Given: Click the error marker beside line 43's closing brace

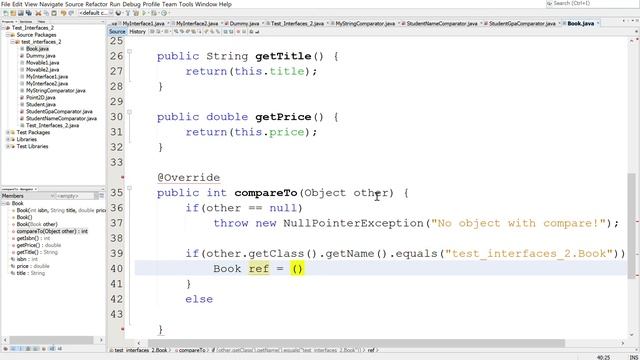Looking at the screenshot, I should coord(122,329).
